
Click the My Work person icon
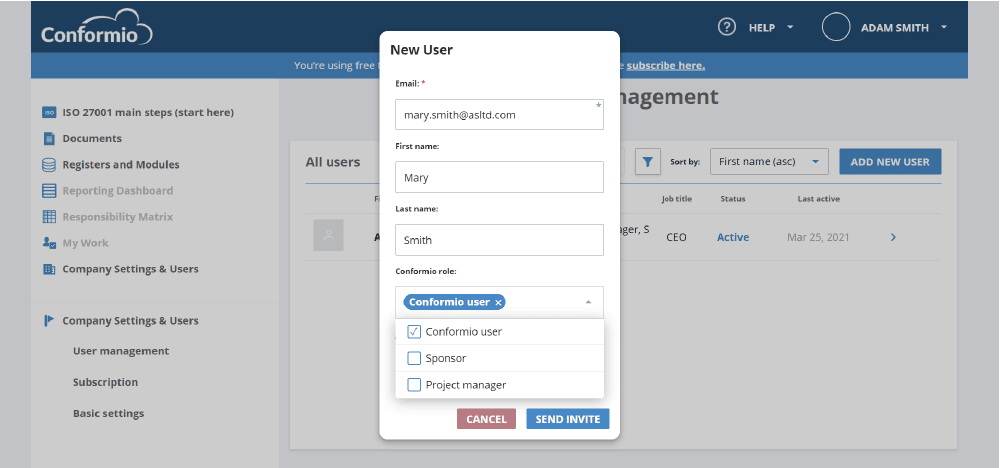click(x=49, y=243)
